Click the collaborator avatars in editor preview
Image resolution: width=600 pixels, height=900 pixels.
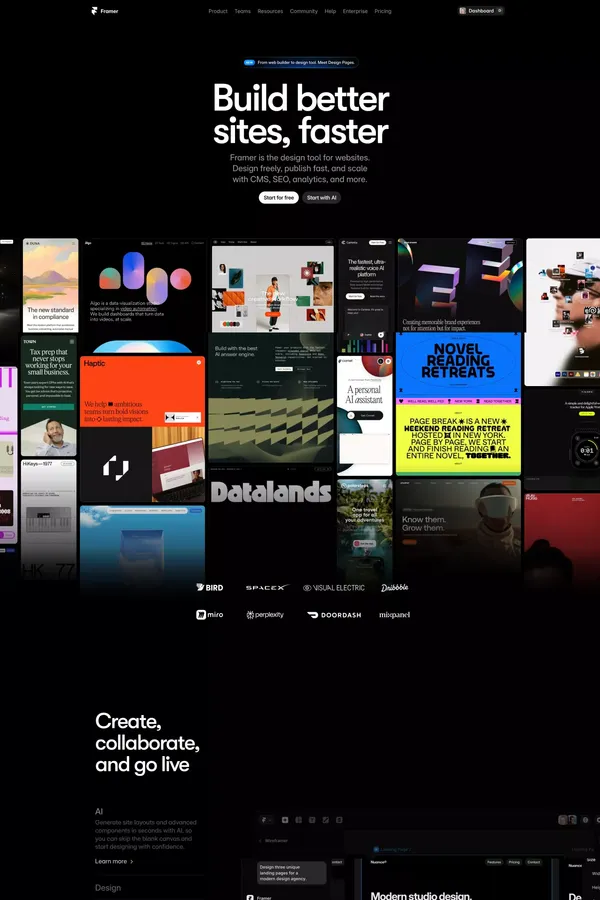(x=567, y=820)
